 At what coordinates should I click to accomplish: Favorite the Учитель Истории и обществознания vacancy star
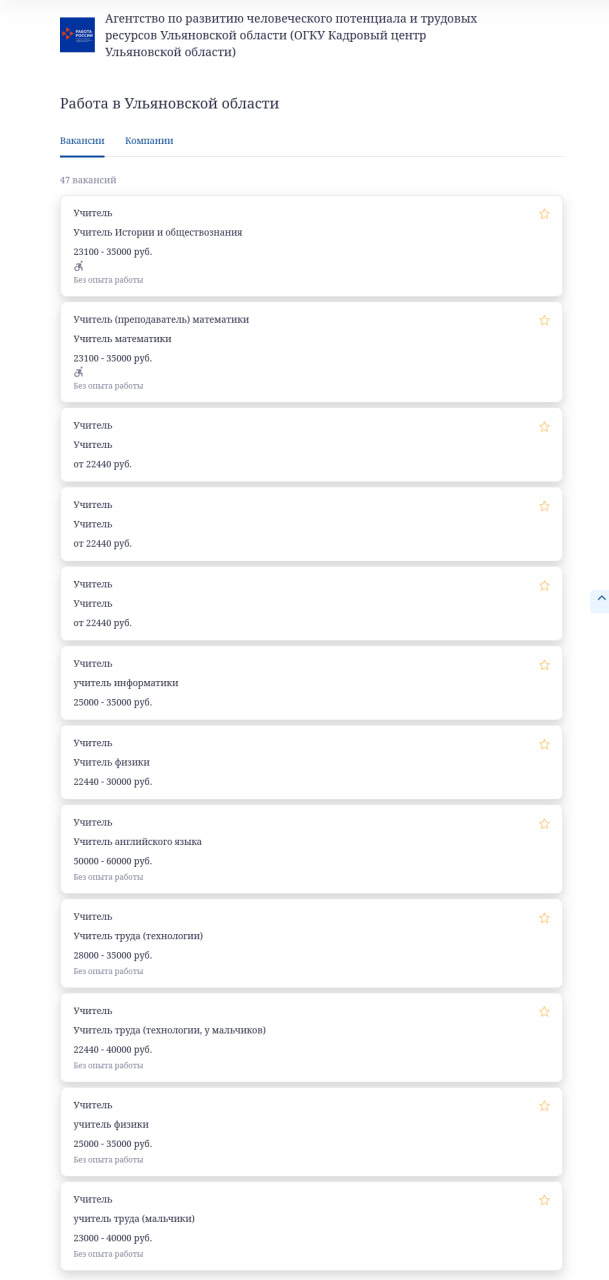coord(544,214)
